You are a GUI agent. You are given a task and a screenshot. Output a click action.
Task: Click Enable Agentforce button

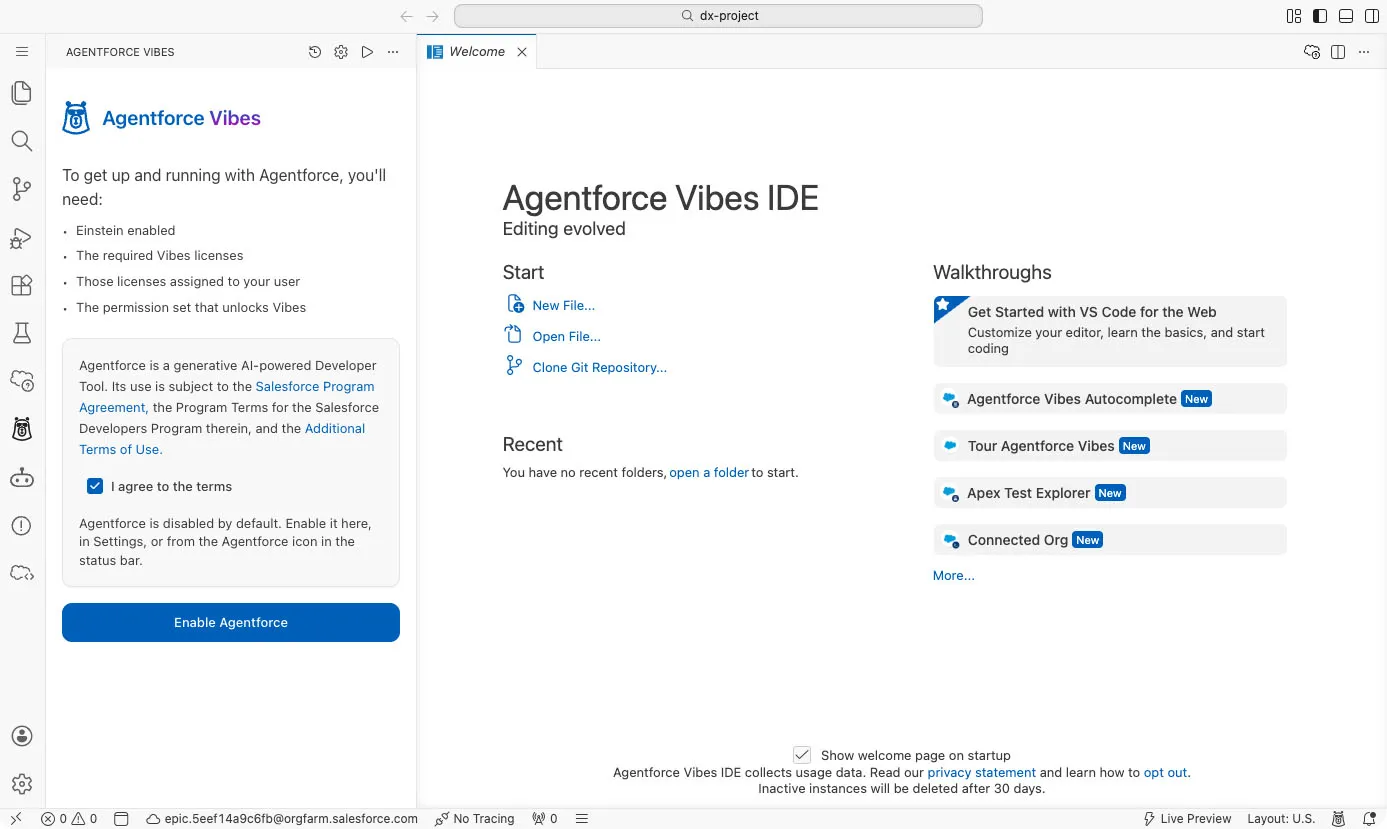pos(231,622)
